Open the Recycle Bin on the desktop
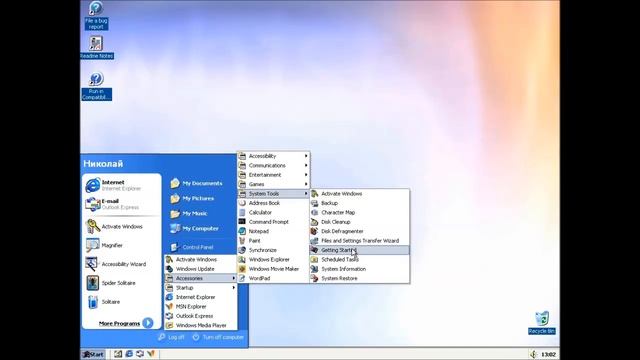The width and height of the screenshot is (640, 360). tap(542, 323)
